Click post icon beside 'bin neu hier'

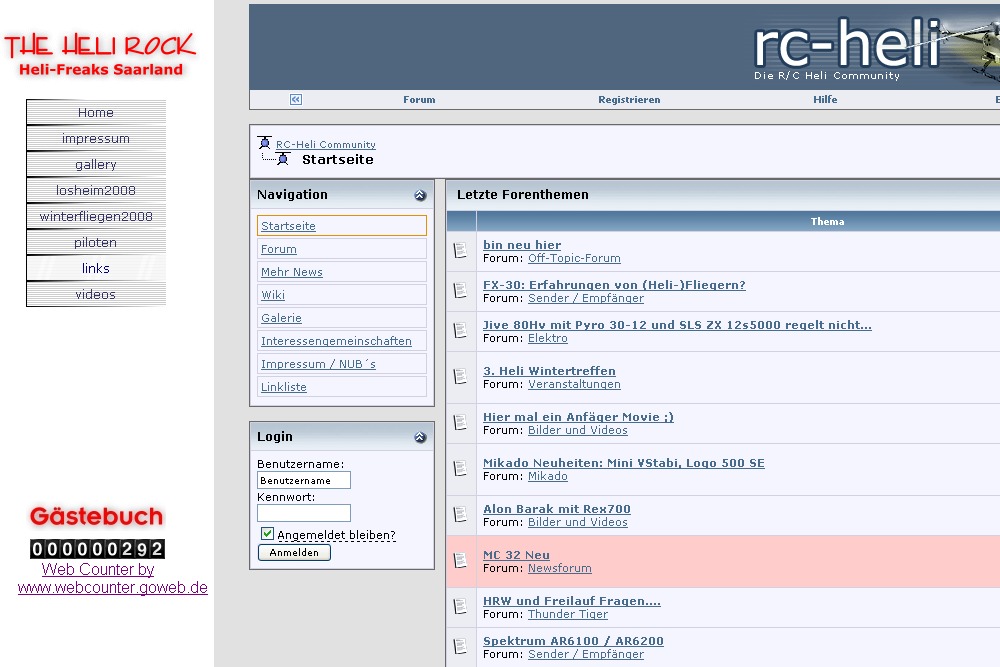[460, 251]
